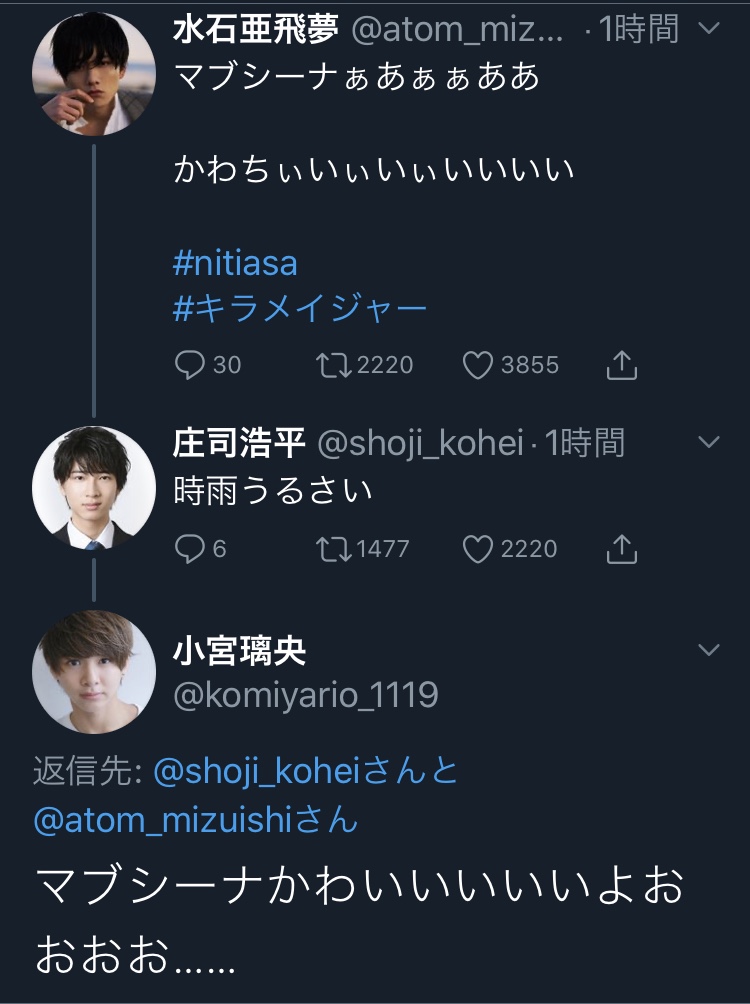Open options chevron on 水石亜飛夢 tweet

[x=708, y=27]
